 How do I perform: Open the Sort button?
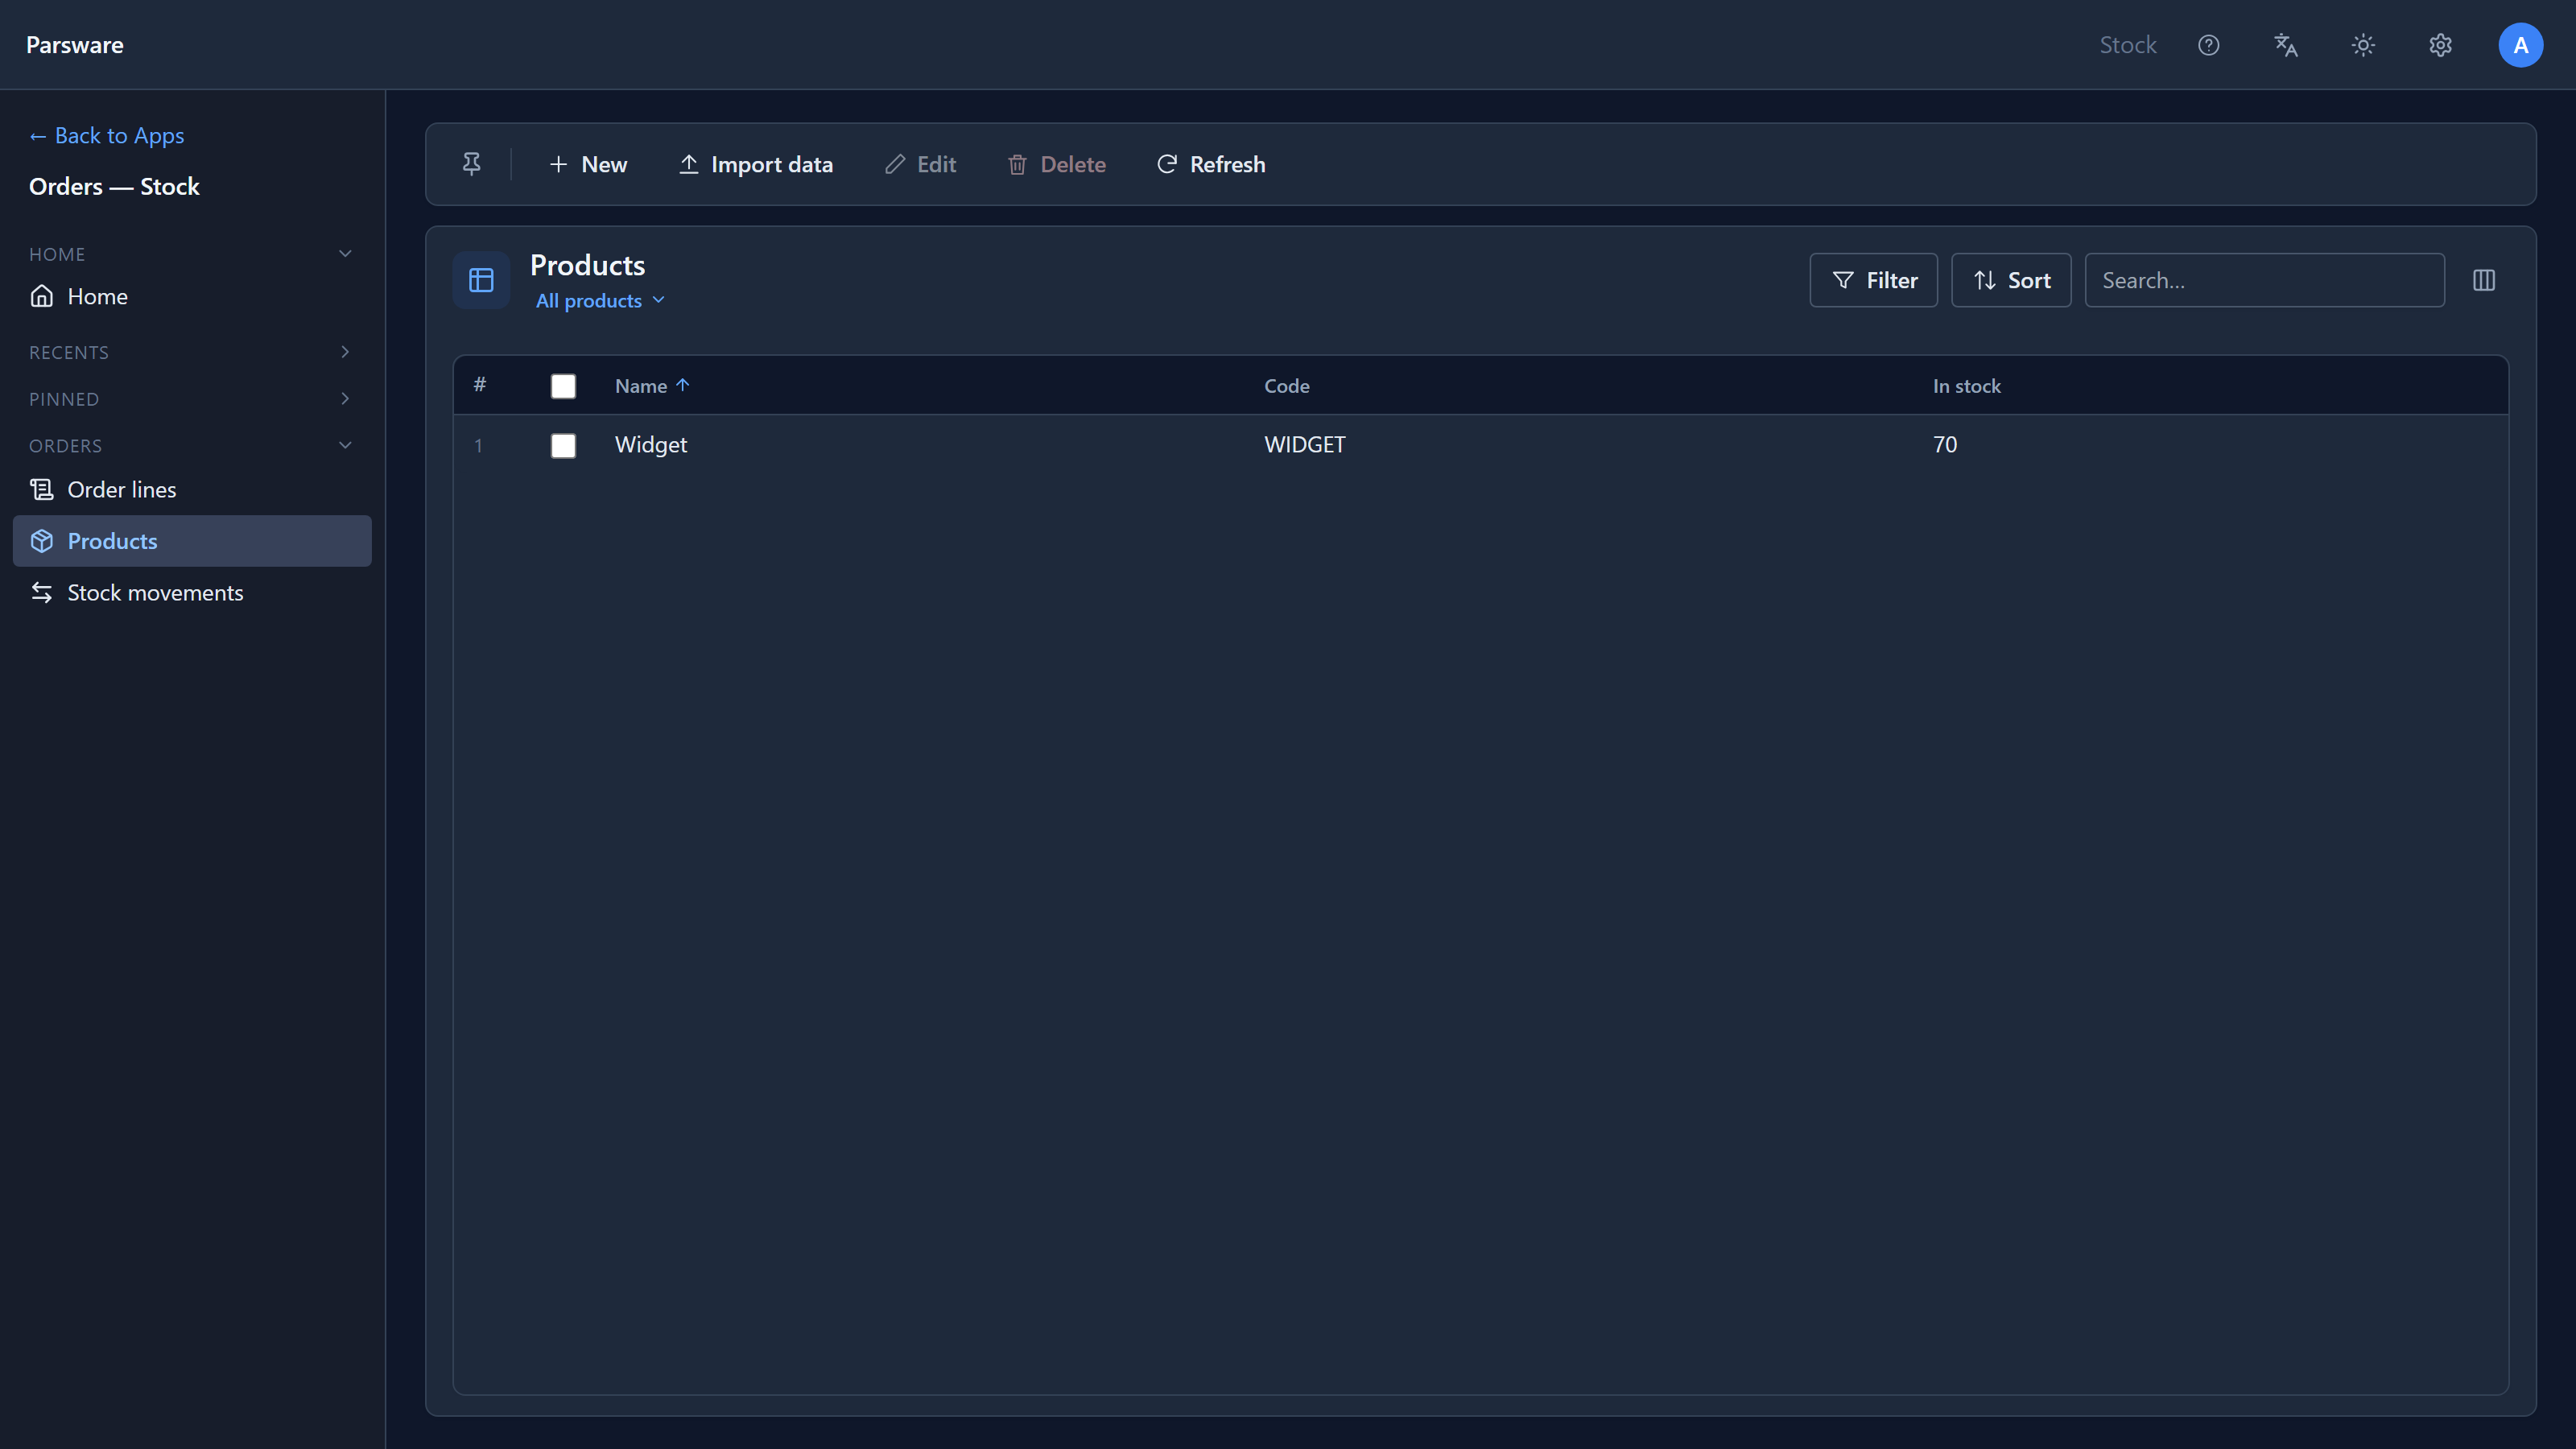pyautogui.click(x=2011, y=280)
